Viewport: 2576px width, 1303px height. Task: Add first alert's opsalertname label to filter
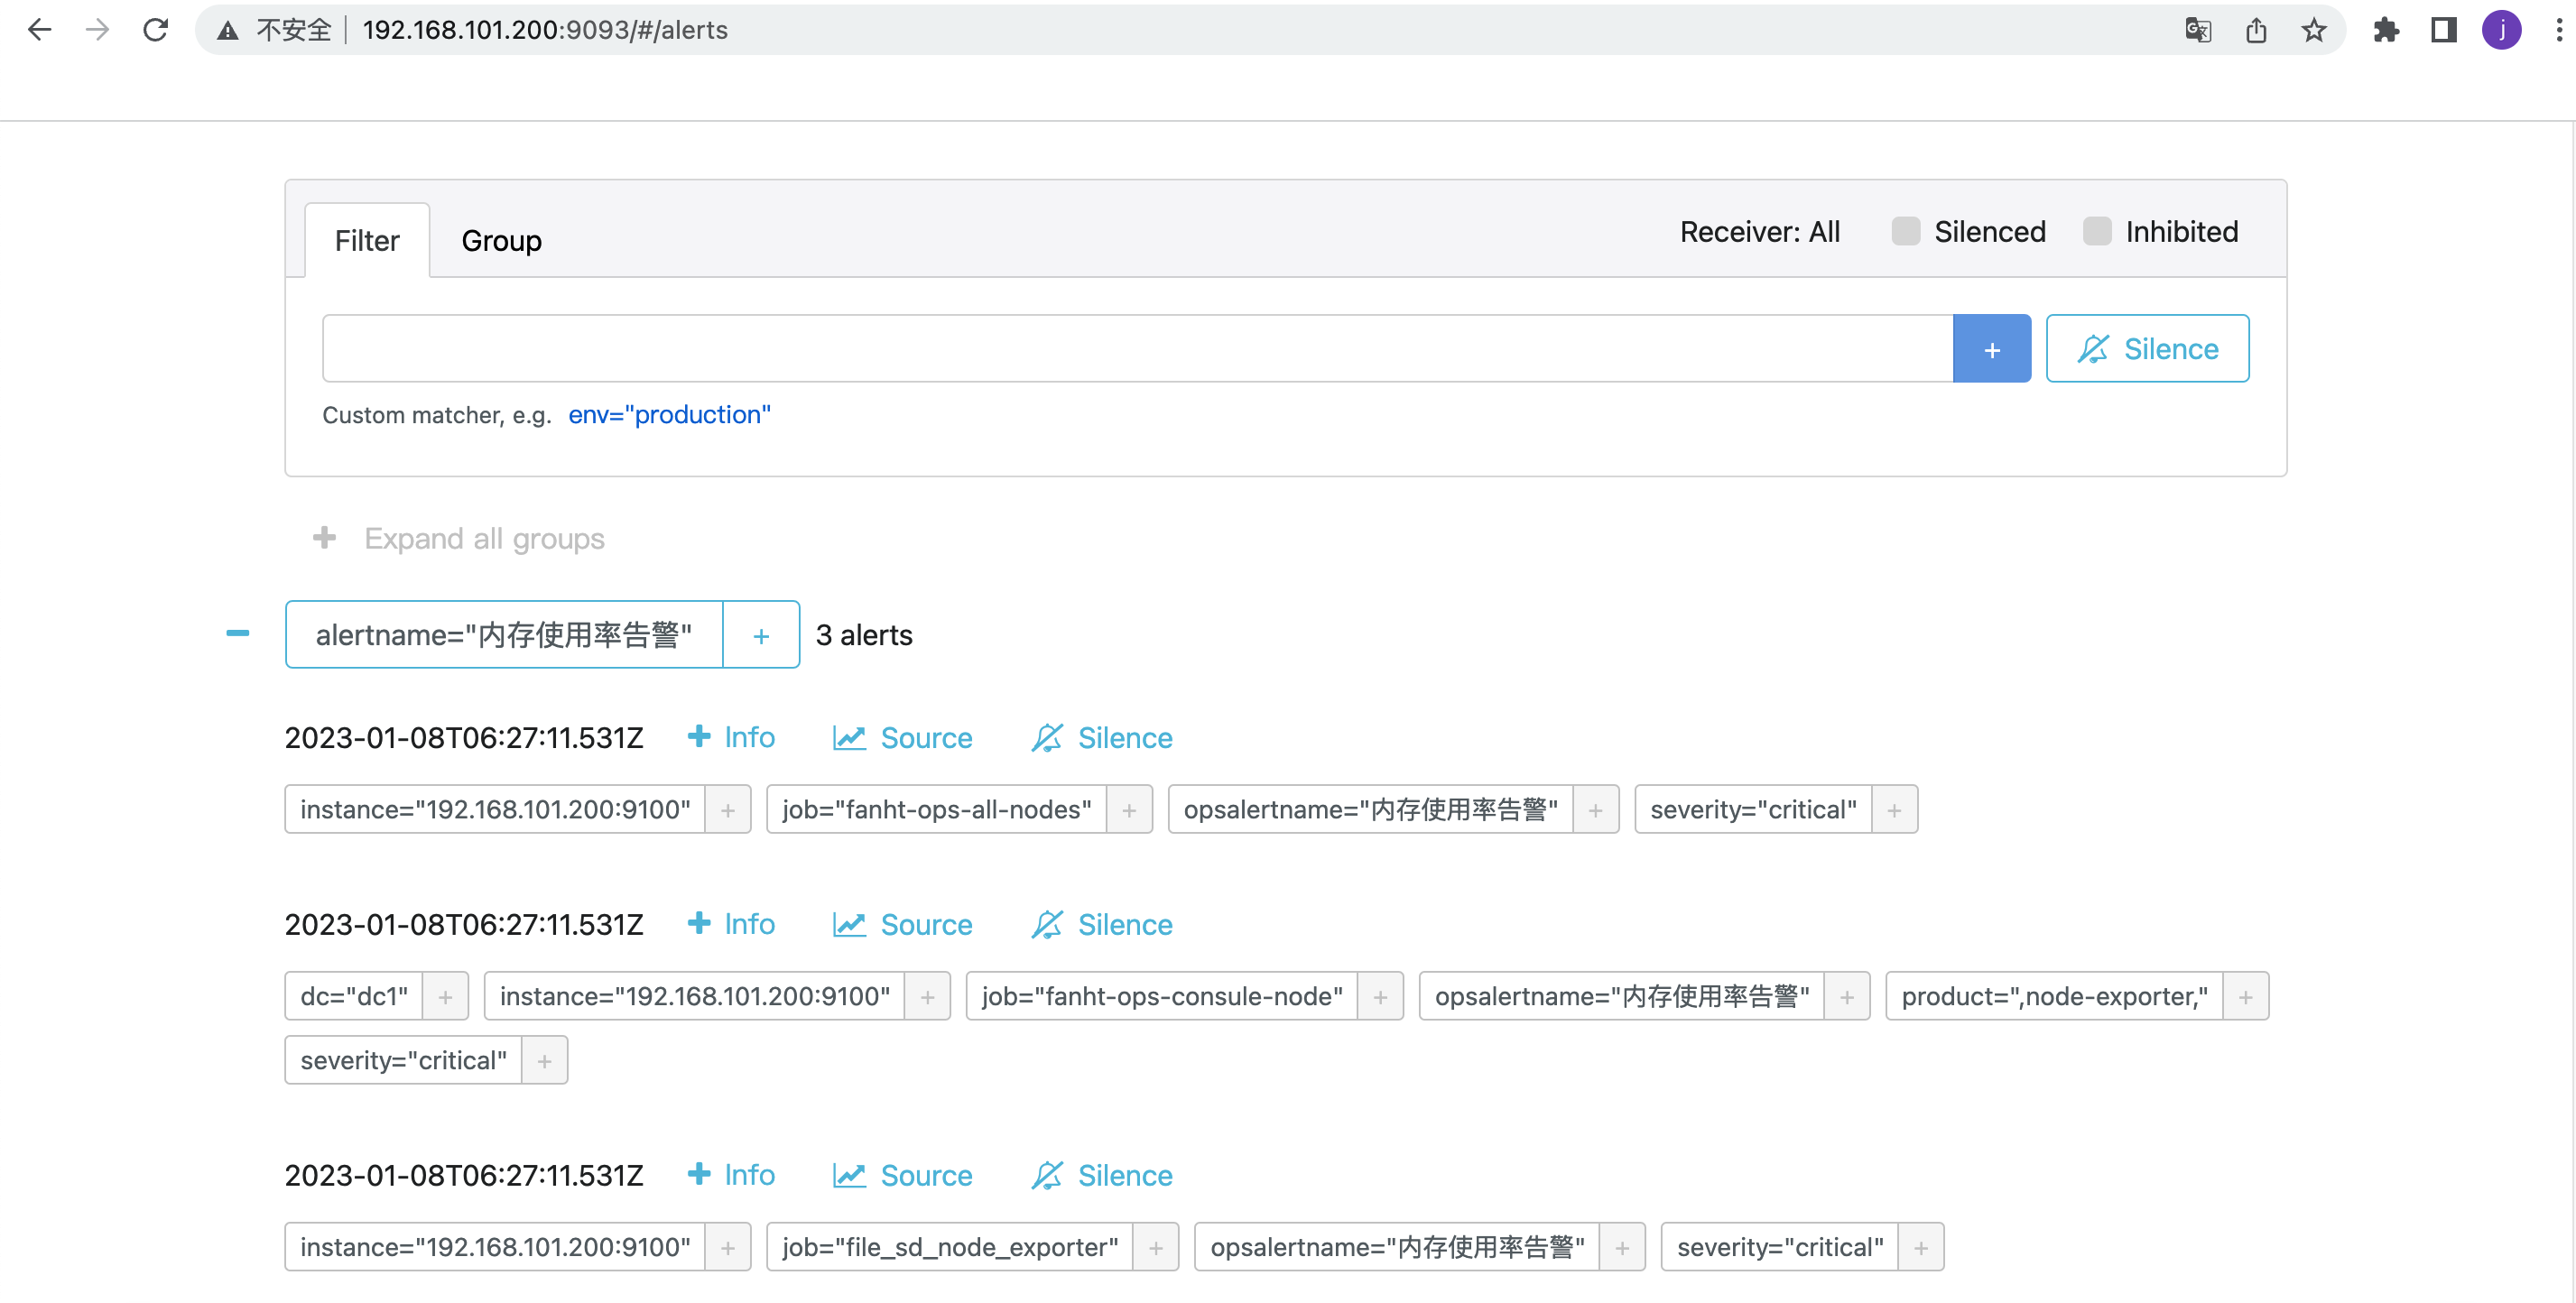point(1596,809)
